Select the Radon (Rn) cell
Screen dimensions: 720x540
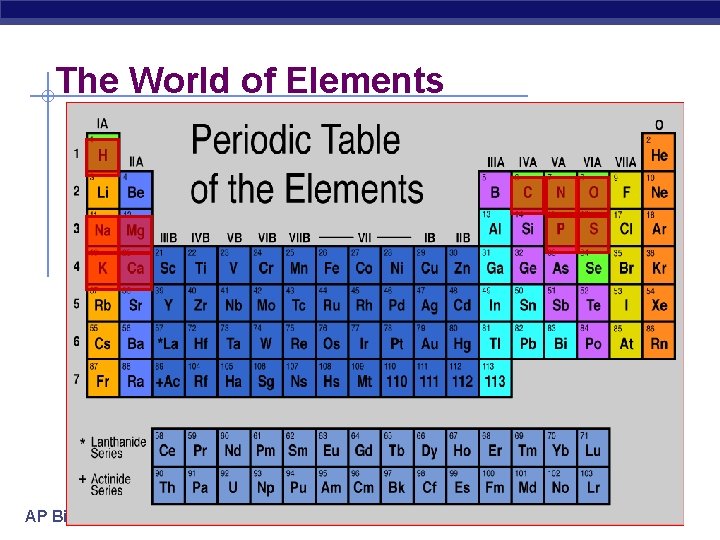point(658,341)
